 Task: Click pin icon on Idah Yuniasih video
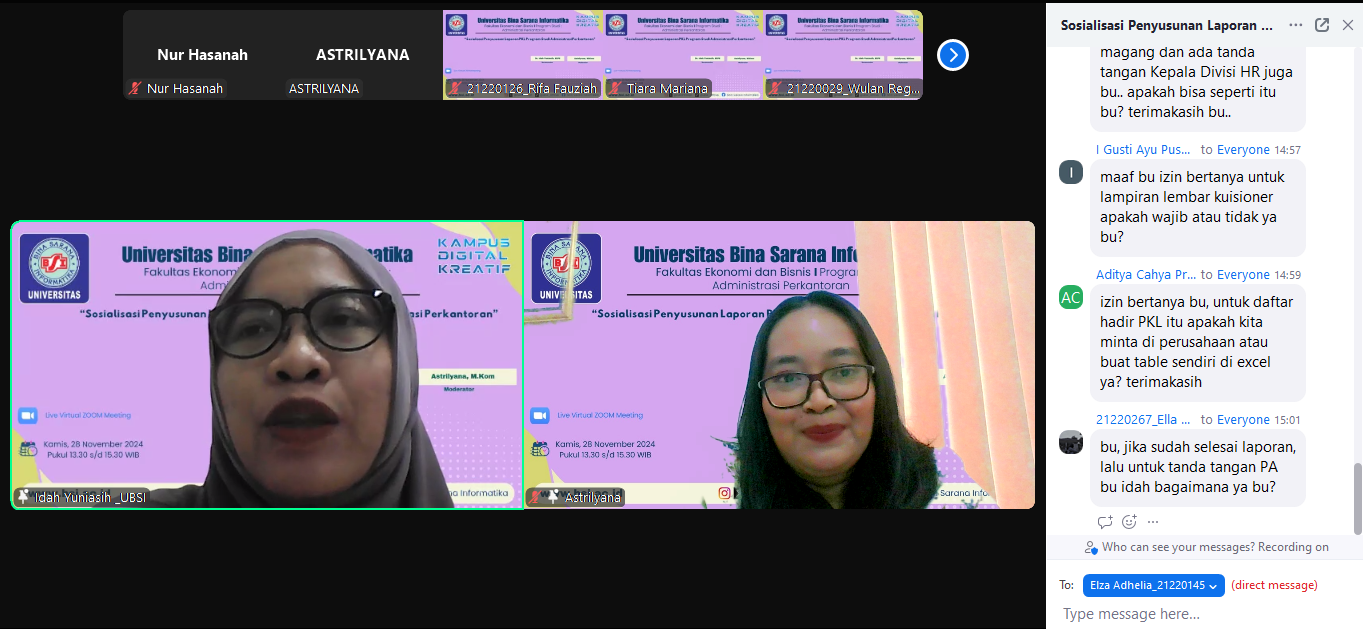pos(23,496)
